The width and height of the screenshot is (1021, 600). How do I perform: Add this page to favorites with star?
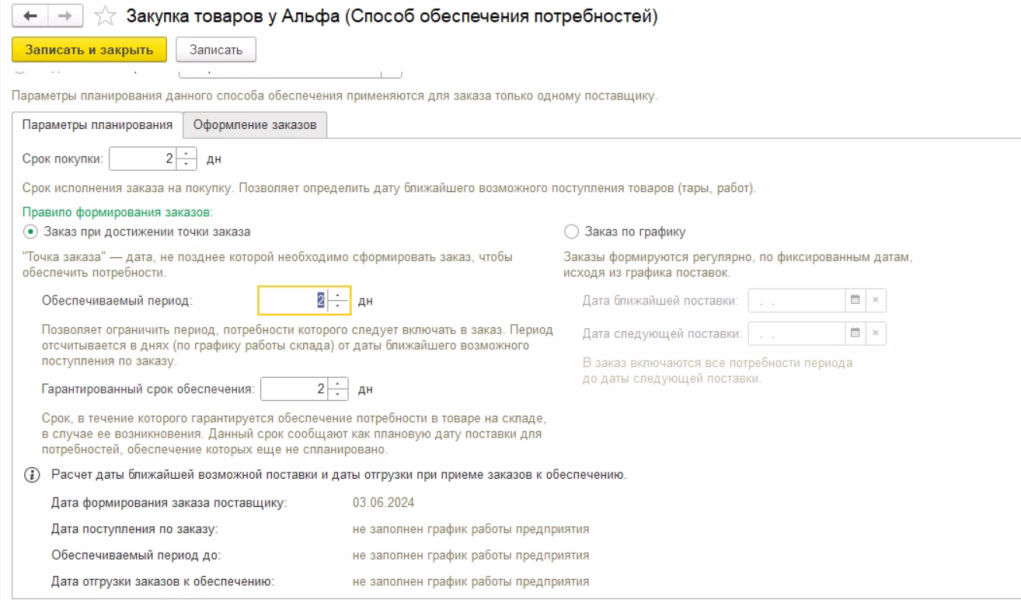pos(103,17)
